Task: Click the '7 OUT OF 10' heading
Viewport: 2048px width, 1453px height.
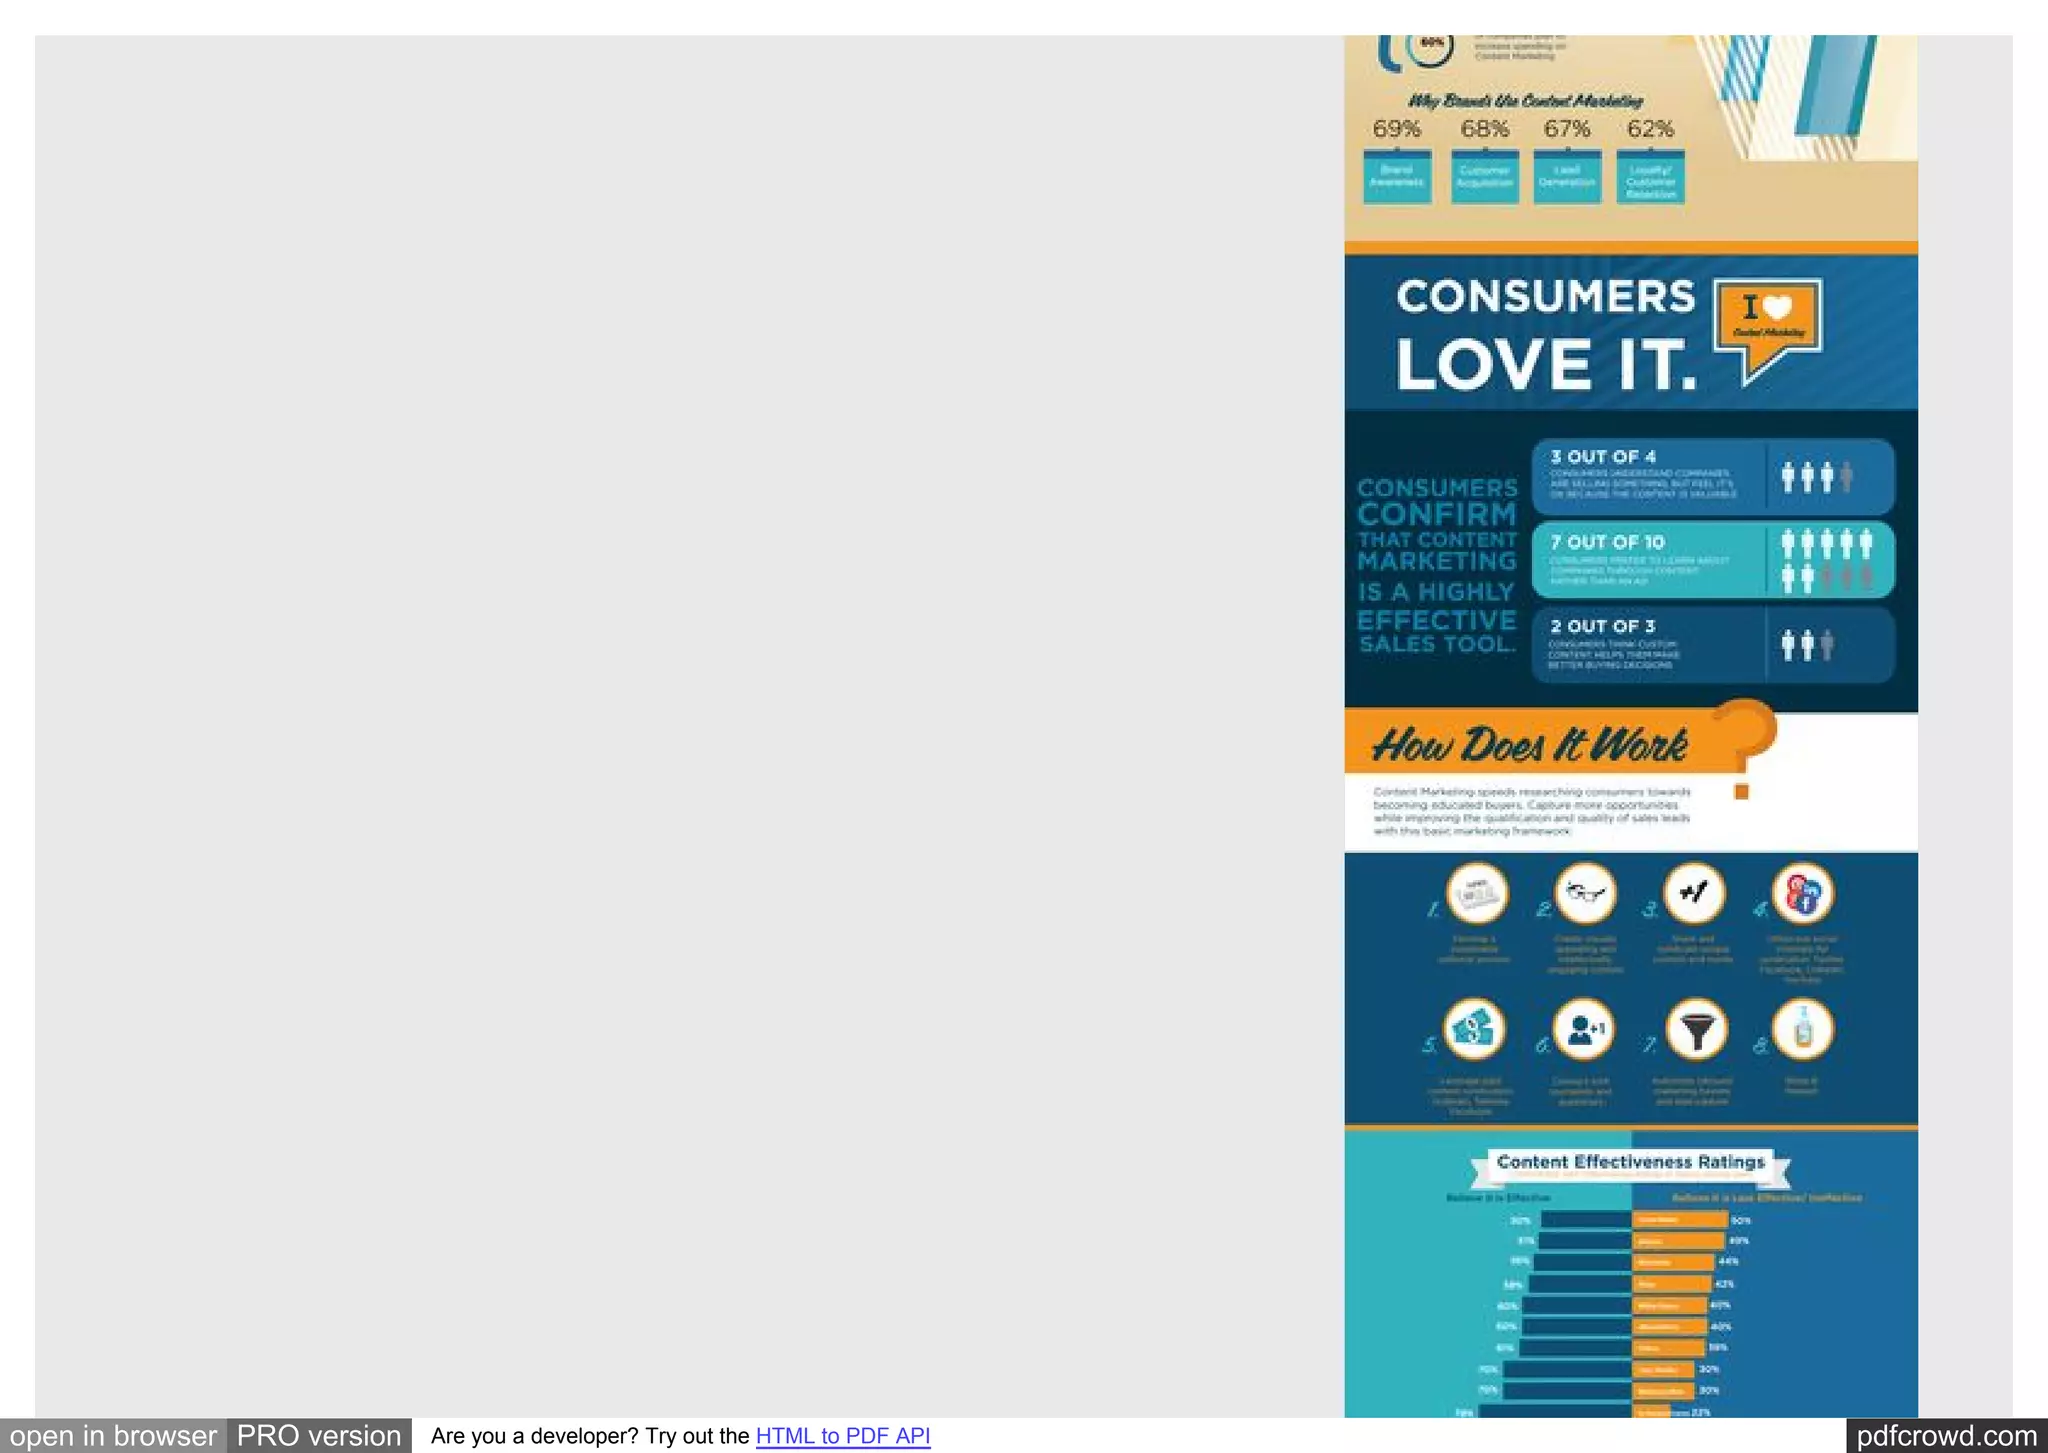Action: [1607, 542]
